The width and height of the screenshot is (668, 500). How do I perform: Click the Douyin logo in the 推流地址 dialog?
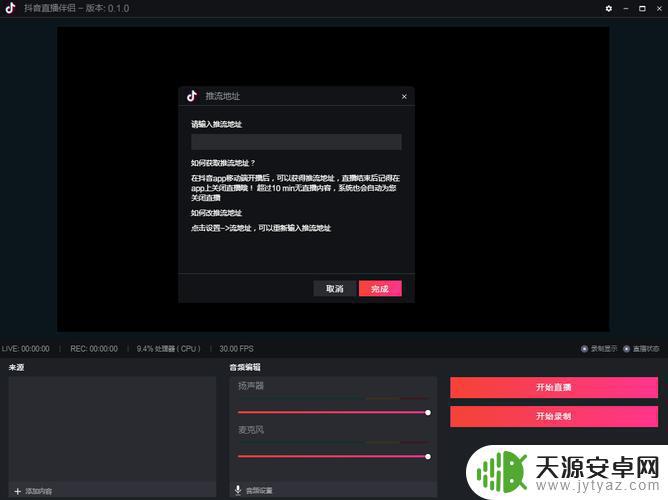[192, 96]
